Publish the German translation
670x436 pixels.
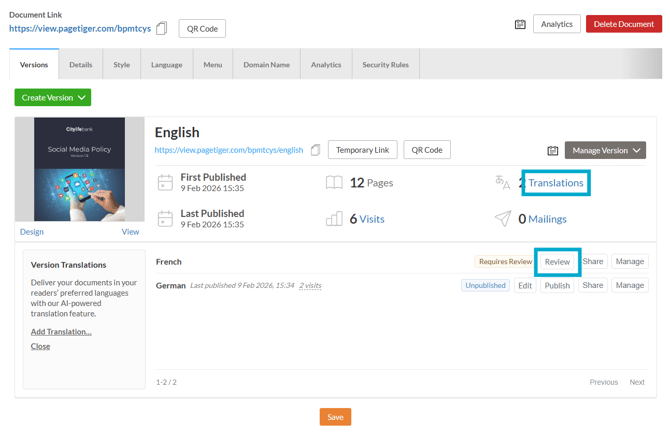557,285
